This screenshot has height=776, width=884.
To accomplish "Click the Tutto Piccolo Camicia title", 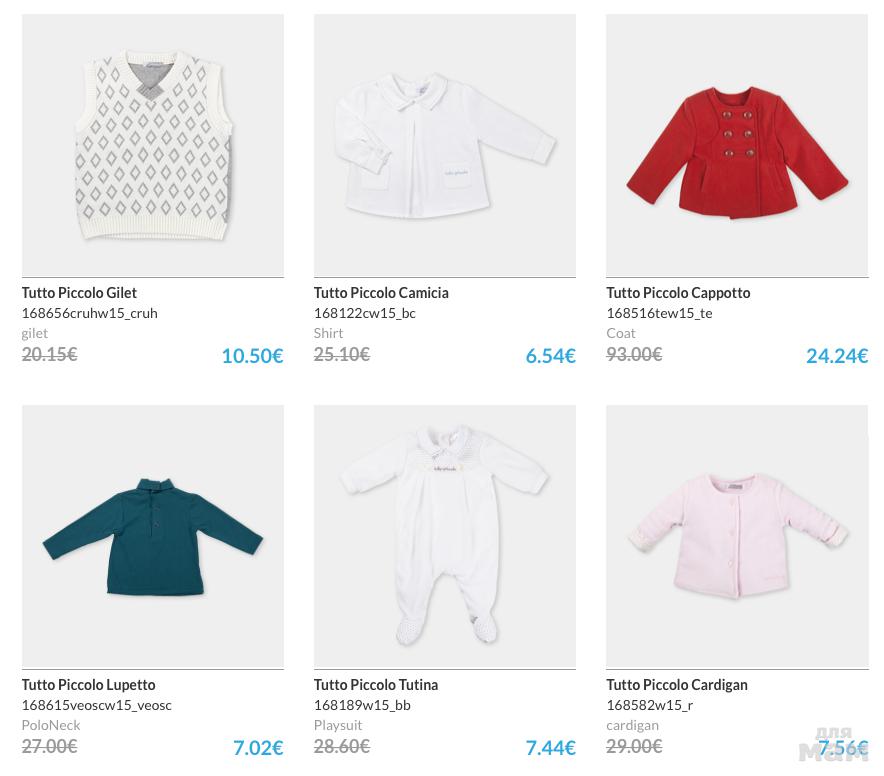I will coord(381,293).
